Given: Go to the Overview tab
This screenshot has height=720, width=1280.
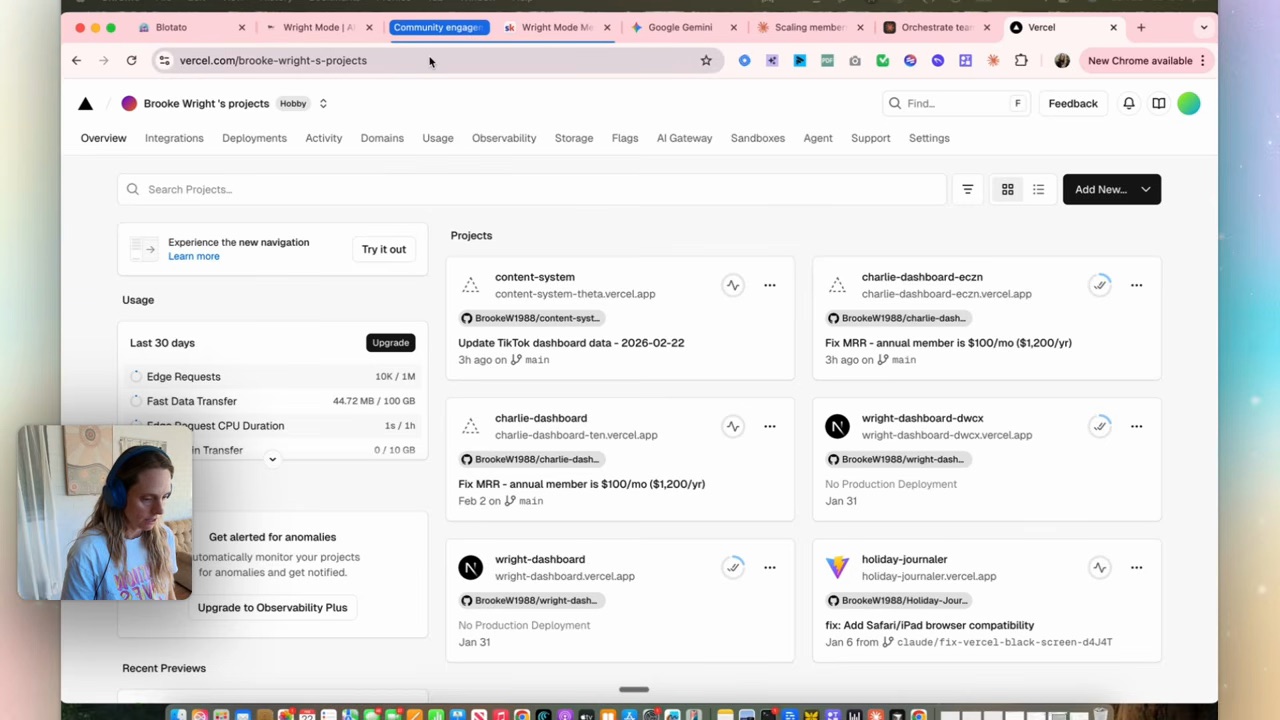Looking at the screenshot, I should pyautogui.click(x=104, y=138).
